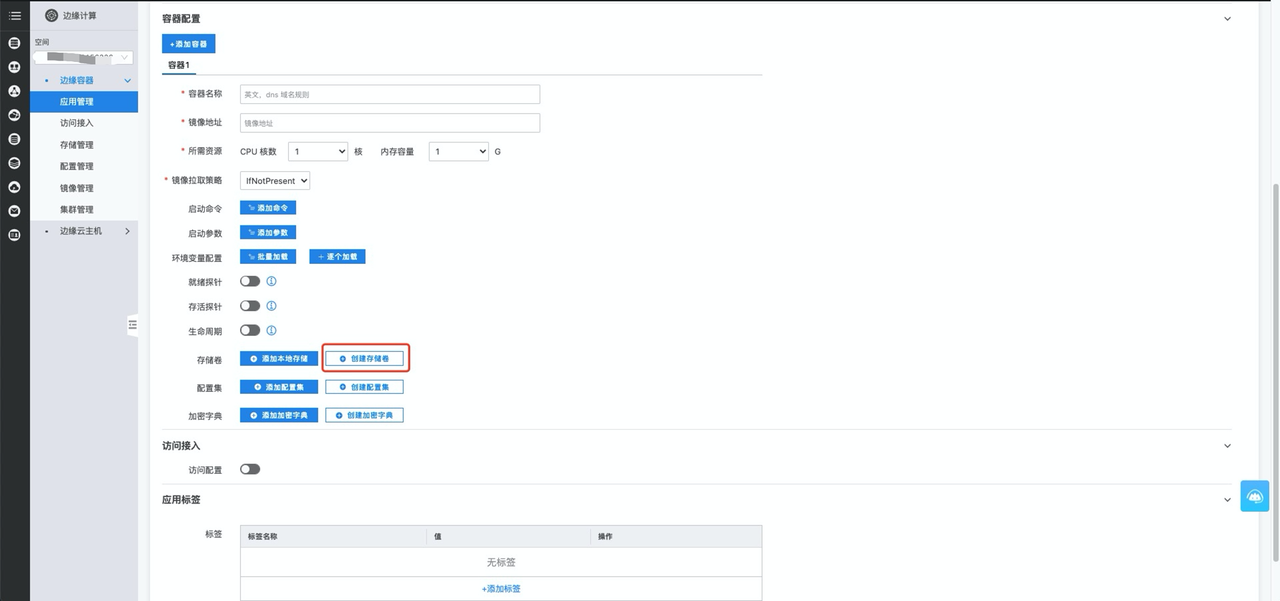The image size is (1280, 601).
Task: Click the 添加本地存储 button
Action: click(x=279, y=358)
